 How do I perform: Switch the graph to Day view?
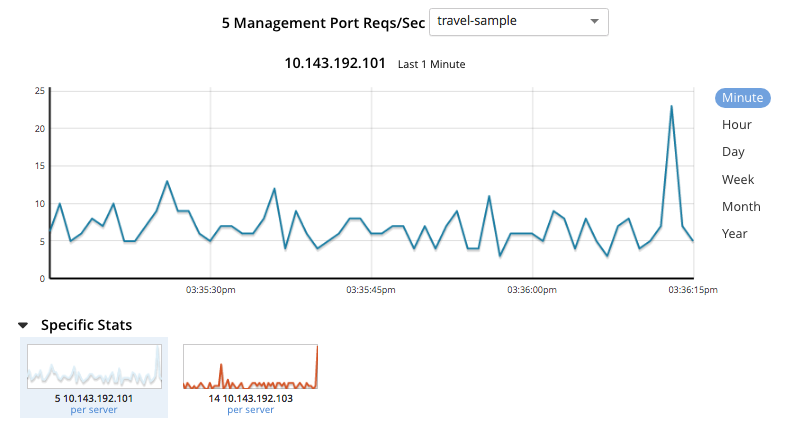[x=733, y=152]
